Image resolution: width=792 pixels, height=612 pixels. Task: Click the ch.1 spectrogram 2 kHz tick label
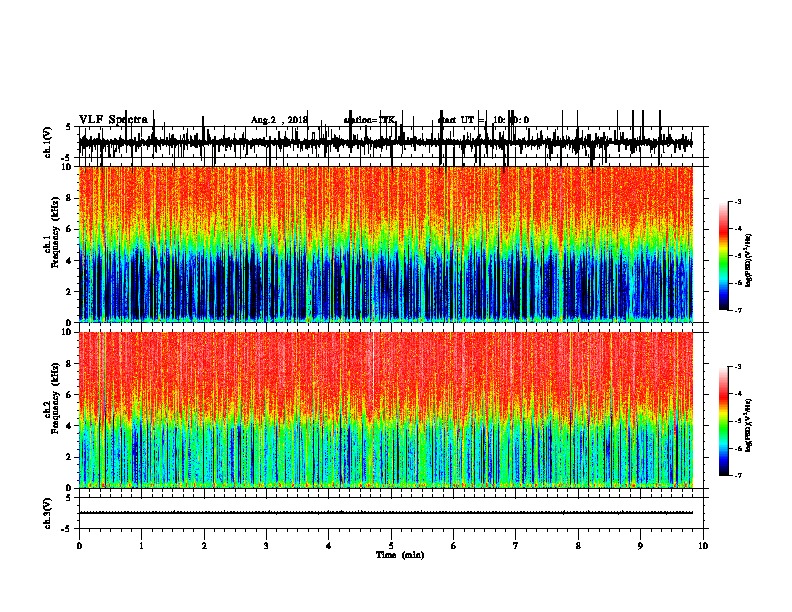point(70,291)
